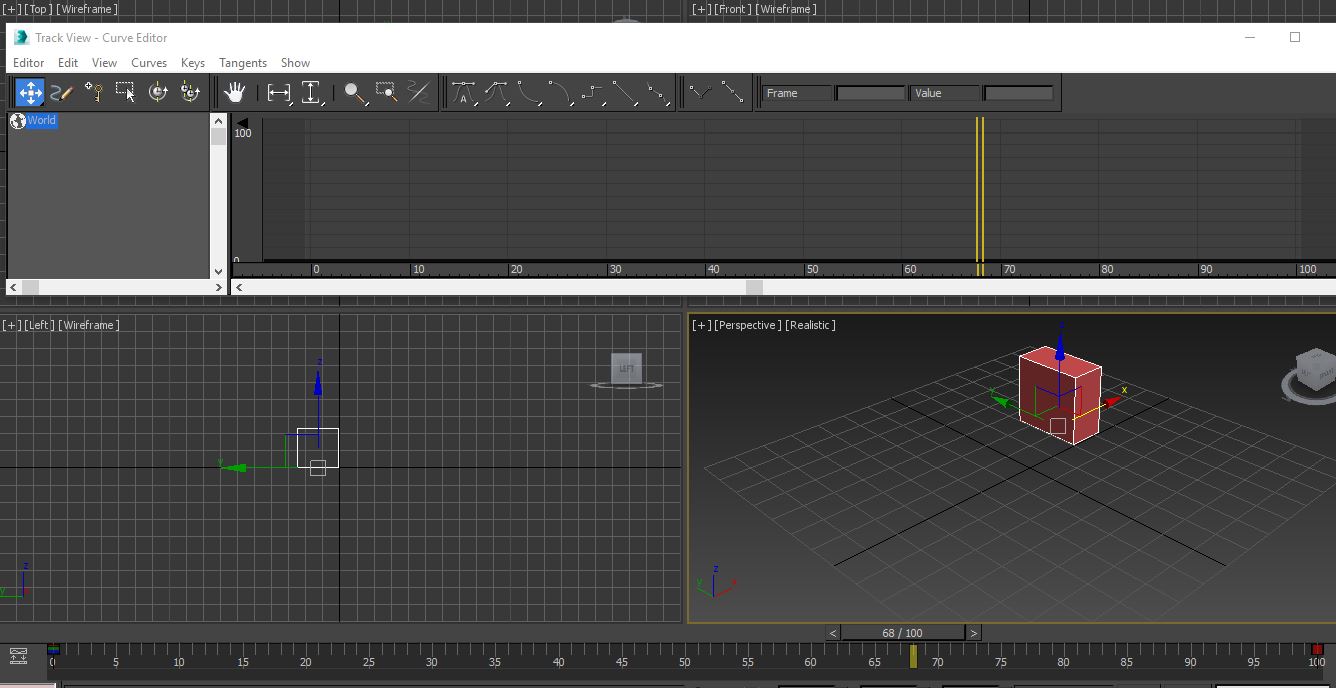Click the Unify Tangents icon
This screenshot has width=1336, height=688.
click(733, 93)
